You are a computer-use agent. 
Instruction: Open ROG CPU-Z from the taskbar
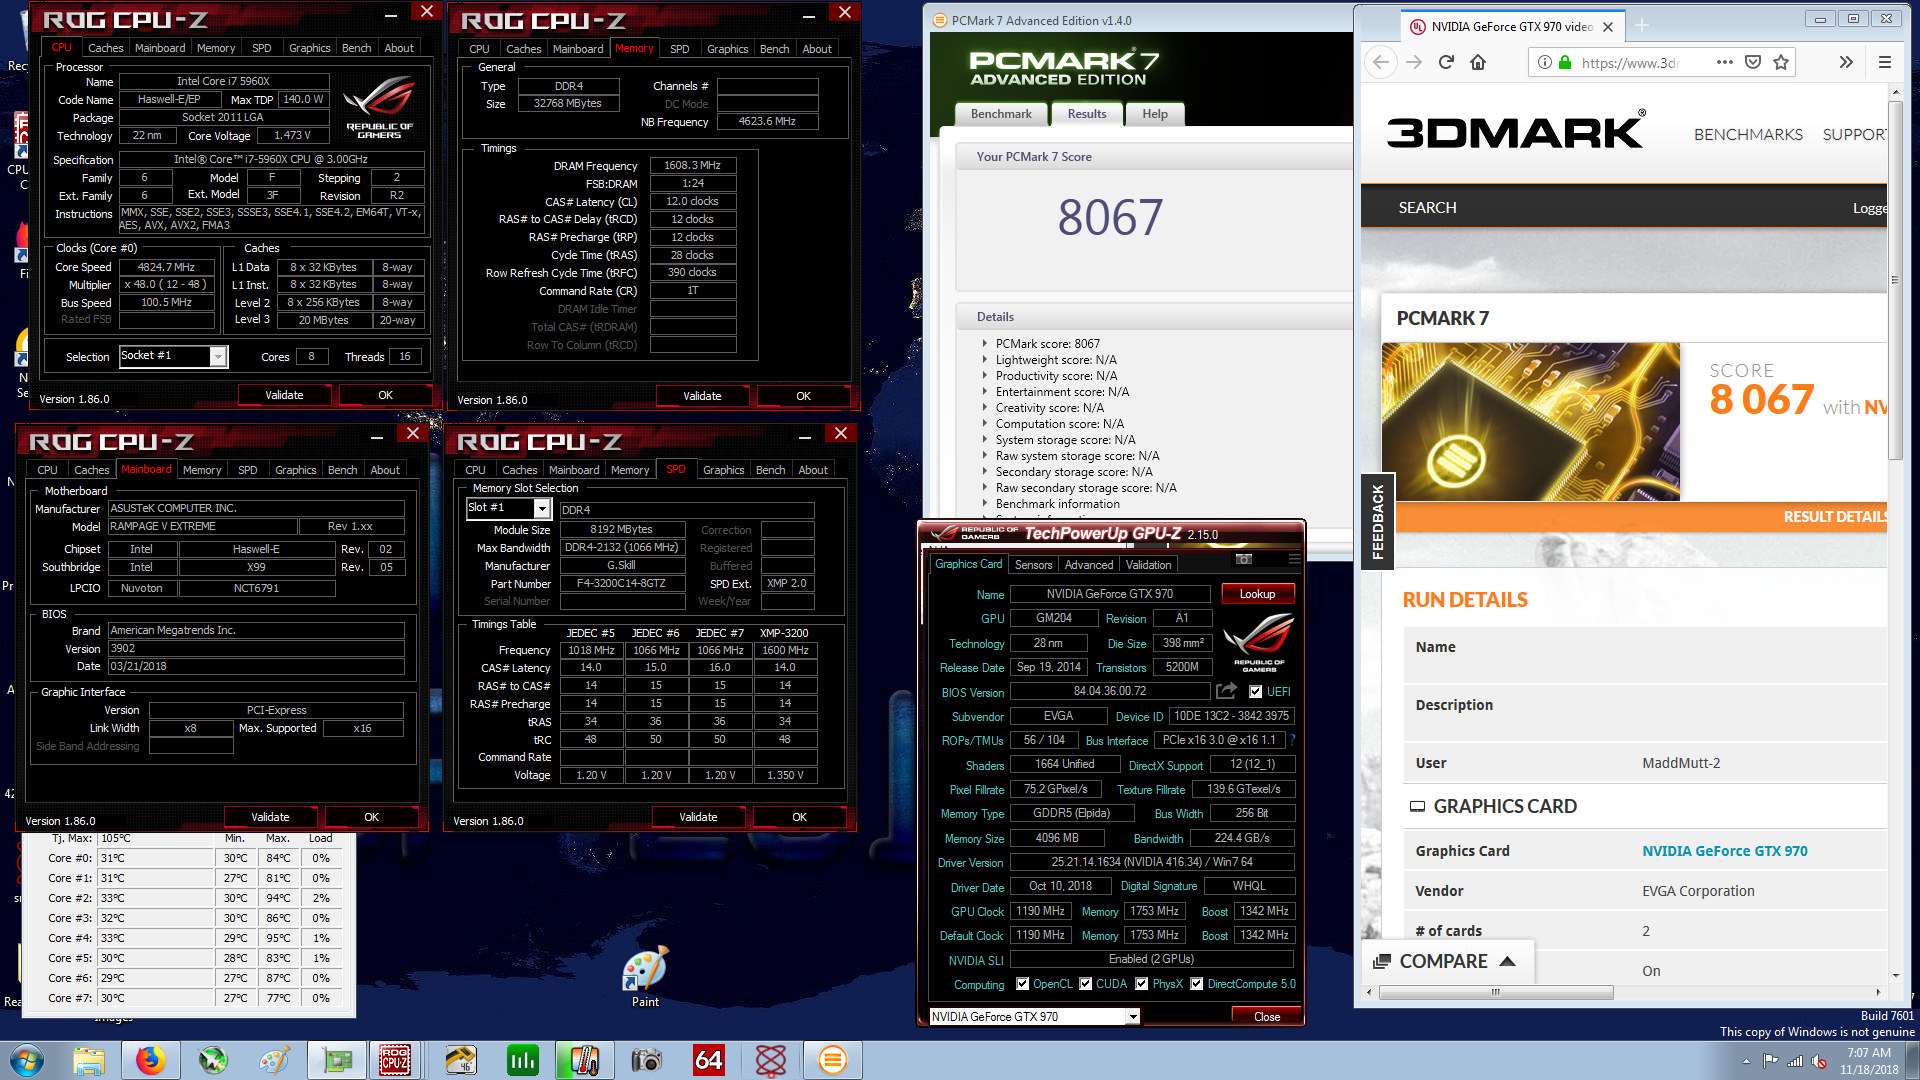(x=394, y=1060)
